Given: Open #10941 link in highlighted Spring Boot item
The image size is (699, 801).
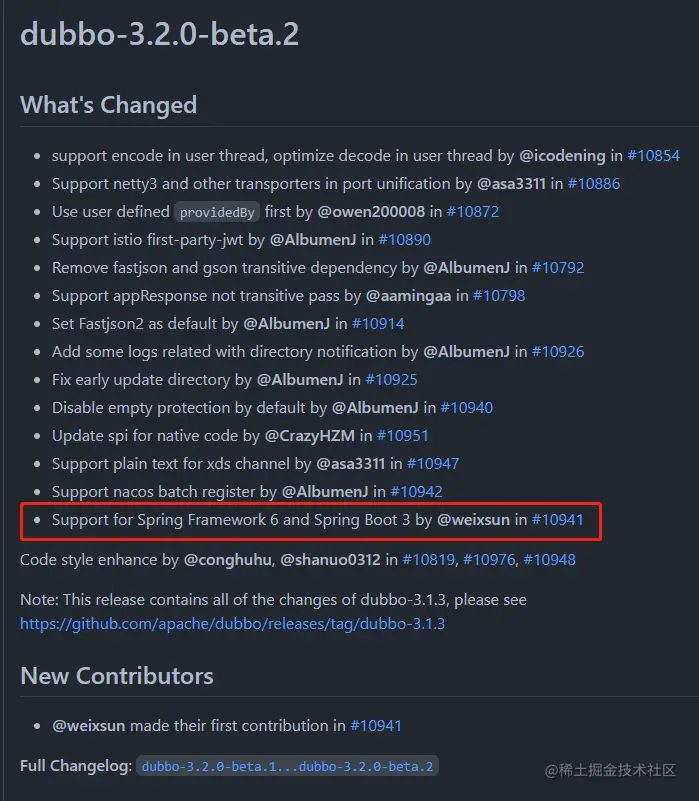Looking at the screenshot, I should coord(557,521).
